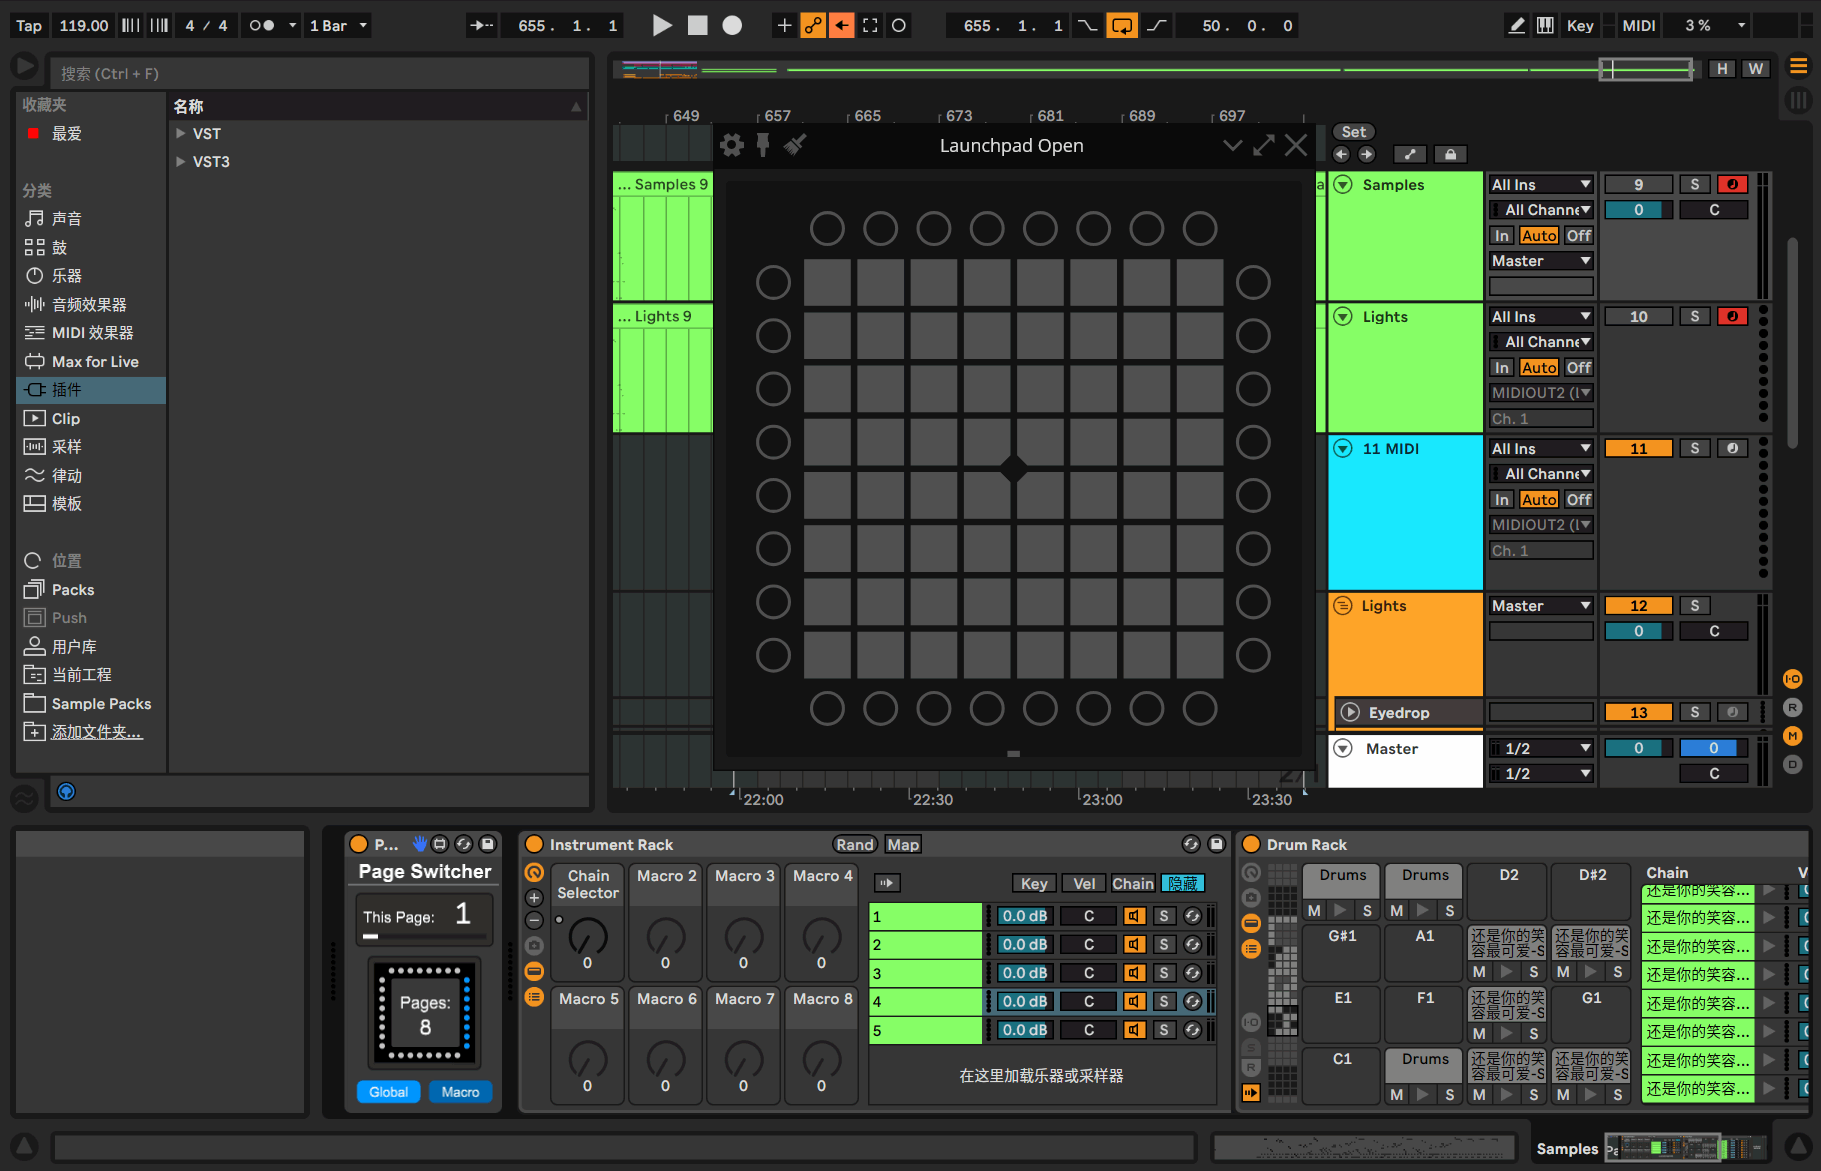Toggle the Draw Mode pencil icon
The height and width of the screenshot is (1171, 1821).
click(1516, 26)
